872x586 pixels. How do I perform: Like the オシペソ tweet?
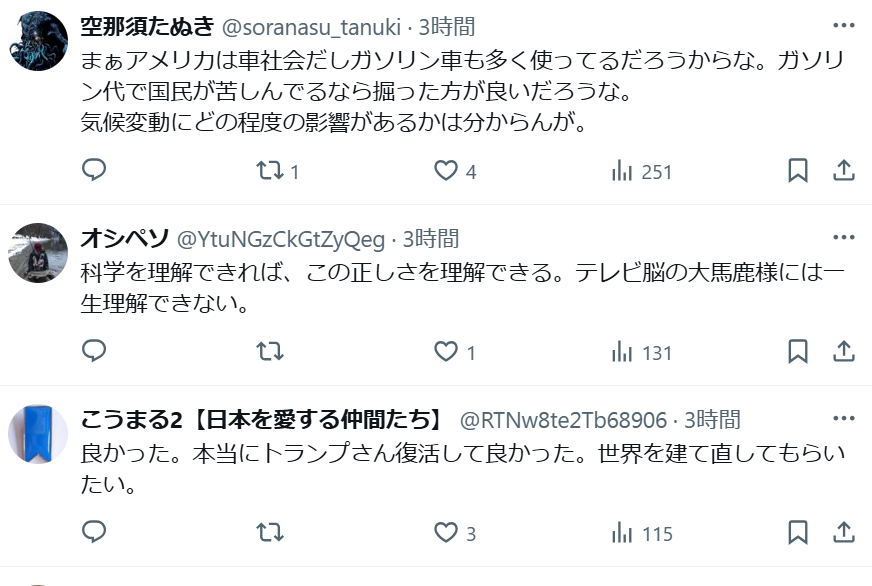point(455,352)
